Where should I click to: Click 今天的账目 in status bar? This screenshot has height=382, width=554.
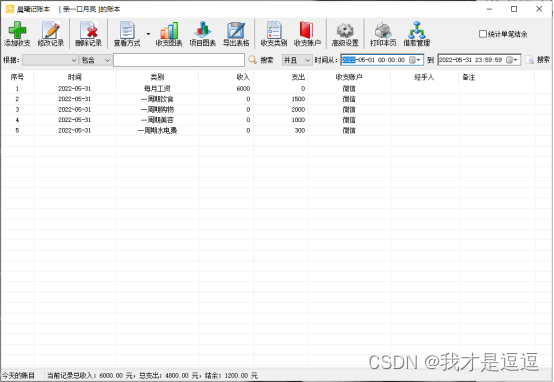coord(18,375)
